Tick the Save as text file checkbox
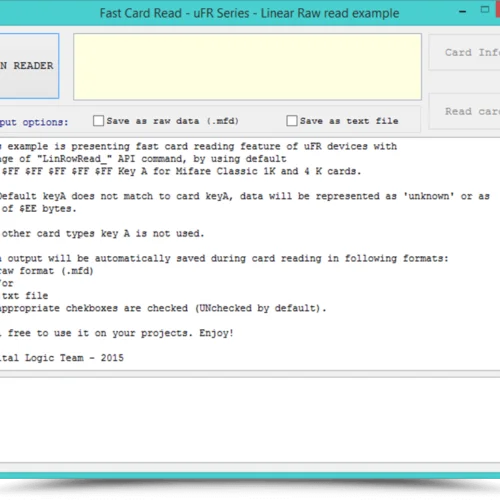500x500 pixels. [292, 121]
